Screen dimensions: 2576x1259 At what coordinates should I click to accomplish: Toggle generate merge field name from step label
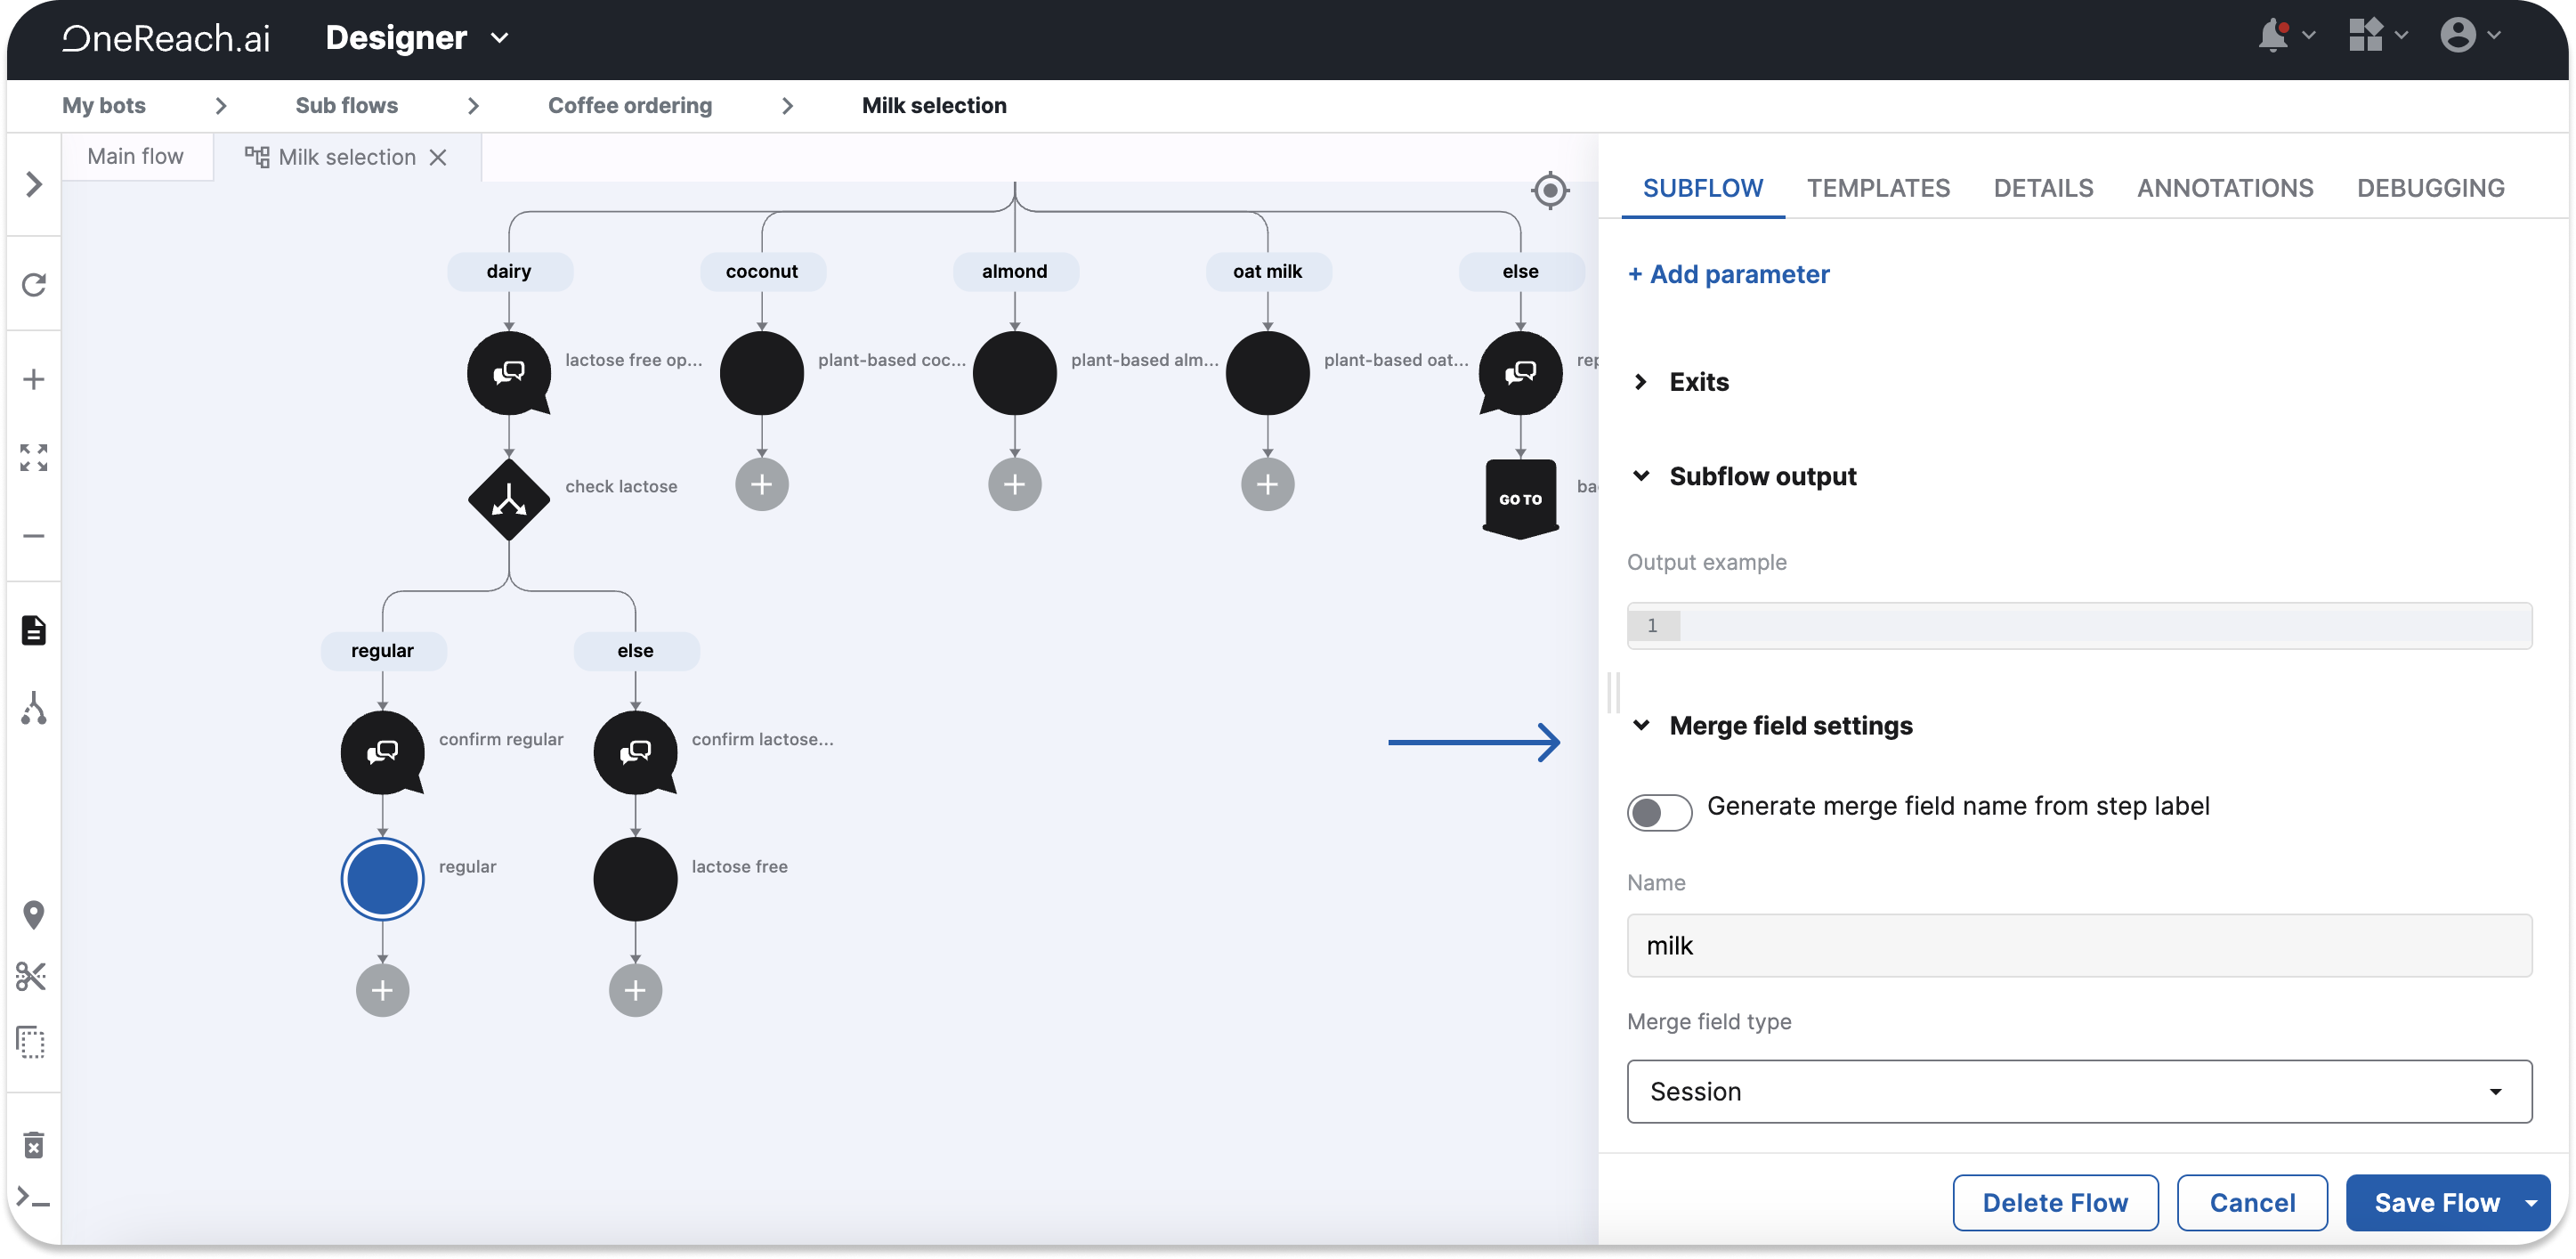[x=1659, y=811]
